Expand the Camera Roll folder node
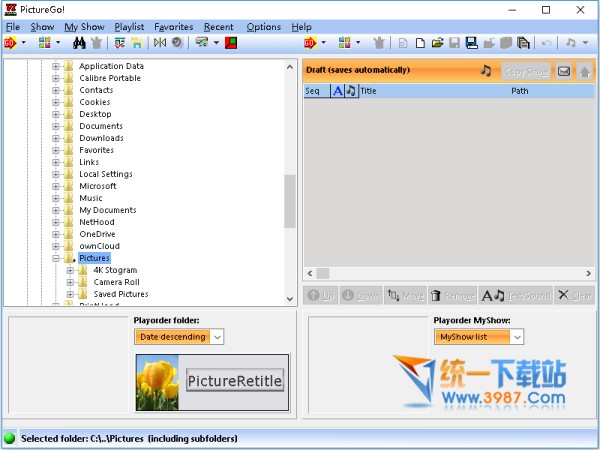600x450 pixels. (x=71, y=282)
